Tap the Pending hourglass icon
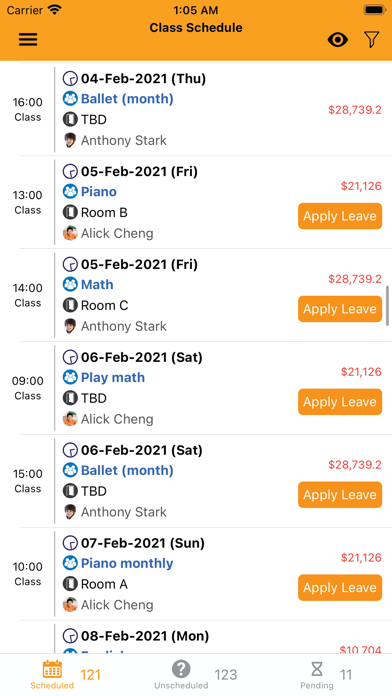The image size is (392, 696). (317, 669)
